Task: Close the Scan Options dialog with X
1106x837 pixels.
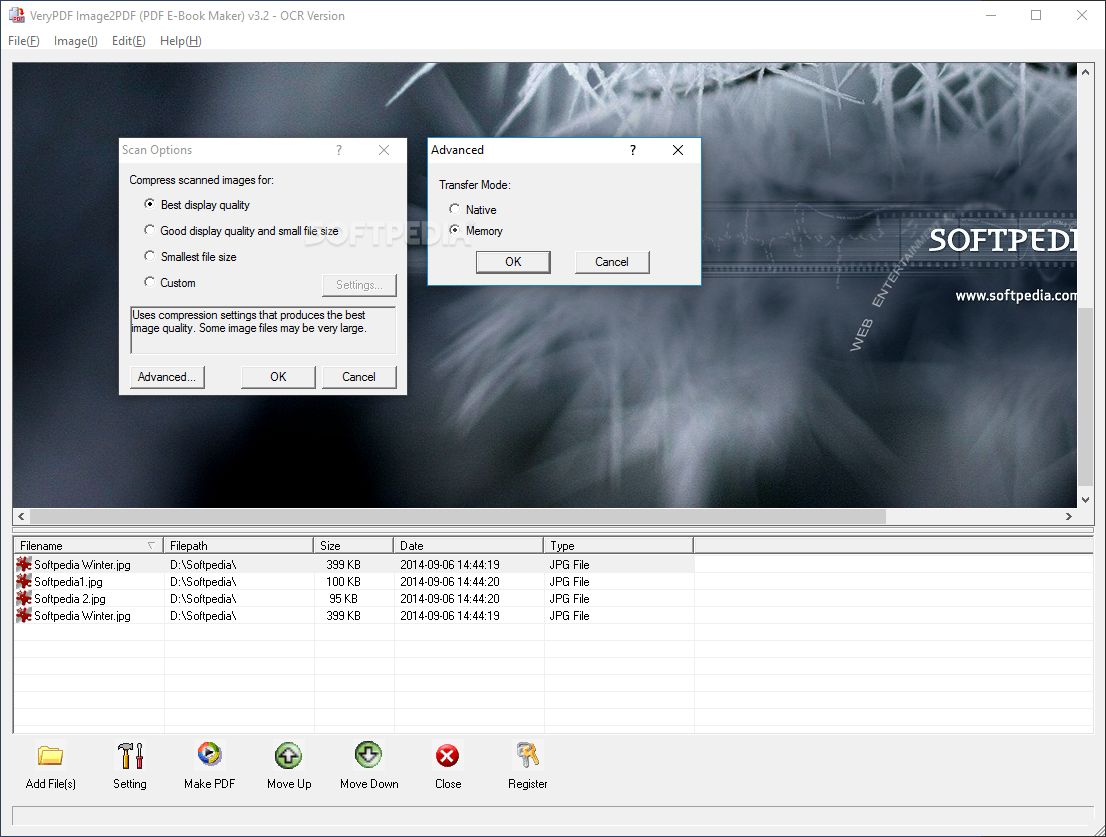Action: coord(384,150)
